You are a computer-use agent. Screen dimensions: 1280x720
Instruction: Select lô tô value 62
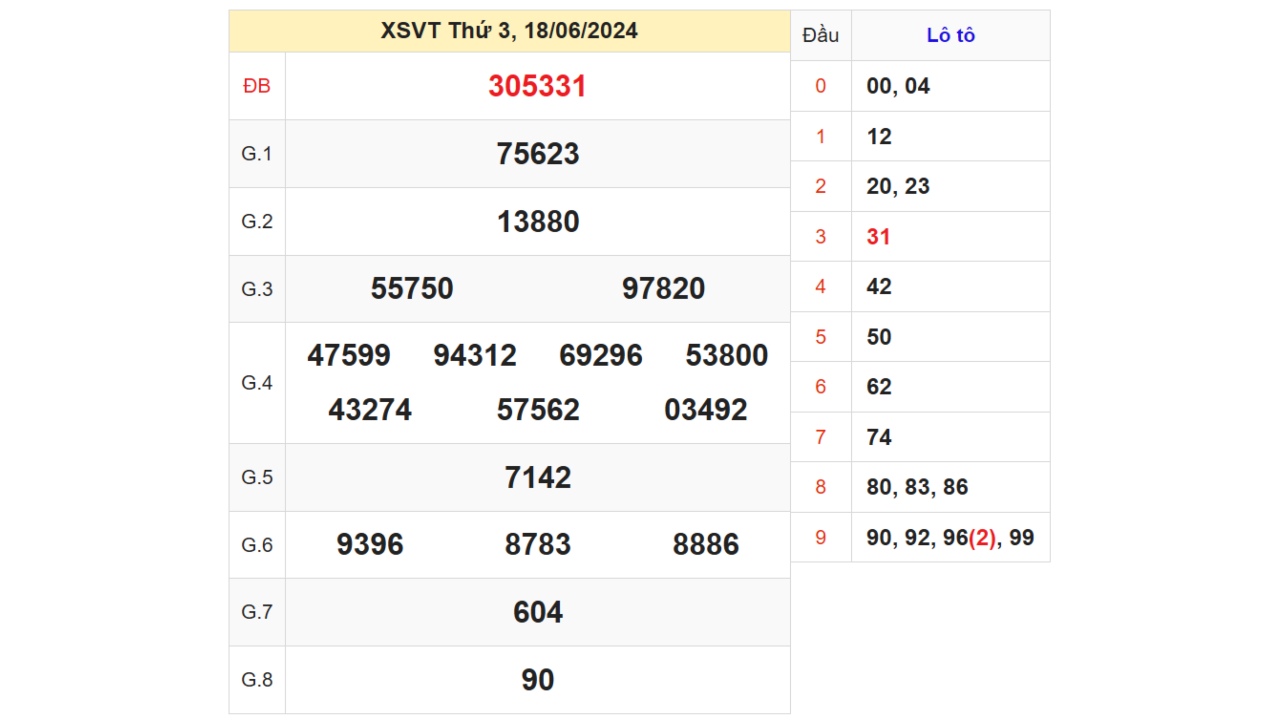[879, 387]
